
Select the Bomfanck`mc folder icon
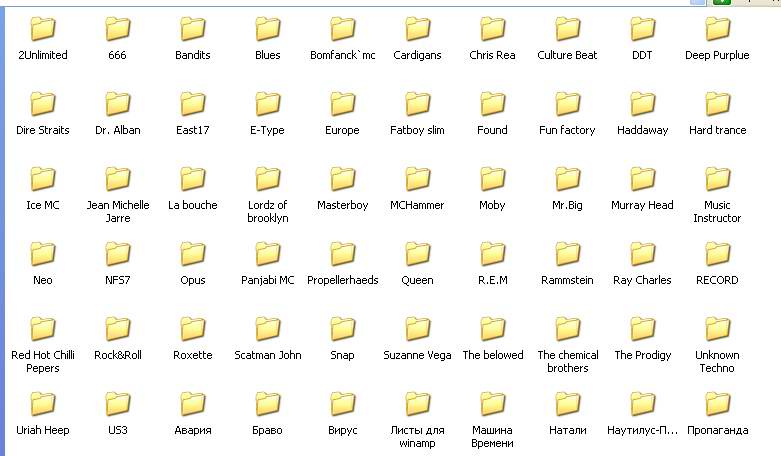tap(343, 28)
